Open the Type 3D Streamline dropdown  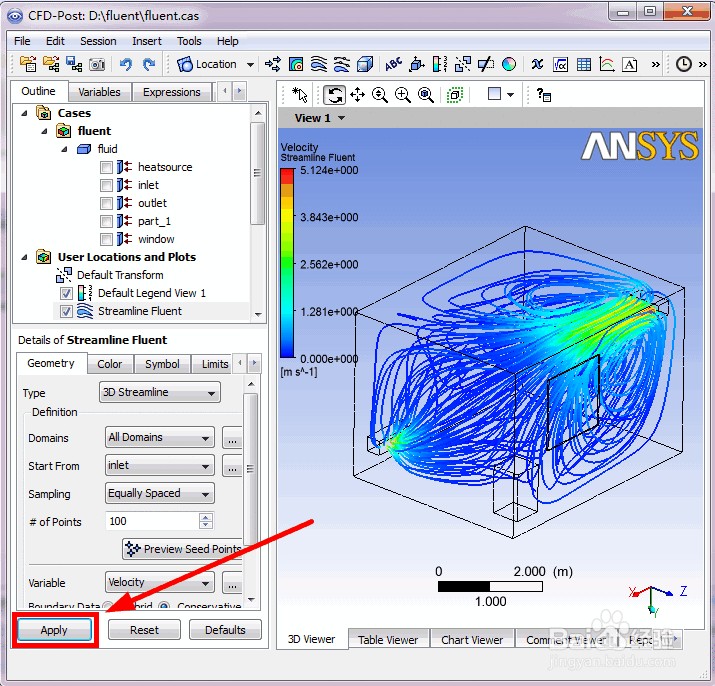(160, 392)
